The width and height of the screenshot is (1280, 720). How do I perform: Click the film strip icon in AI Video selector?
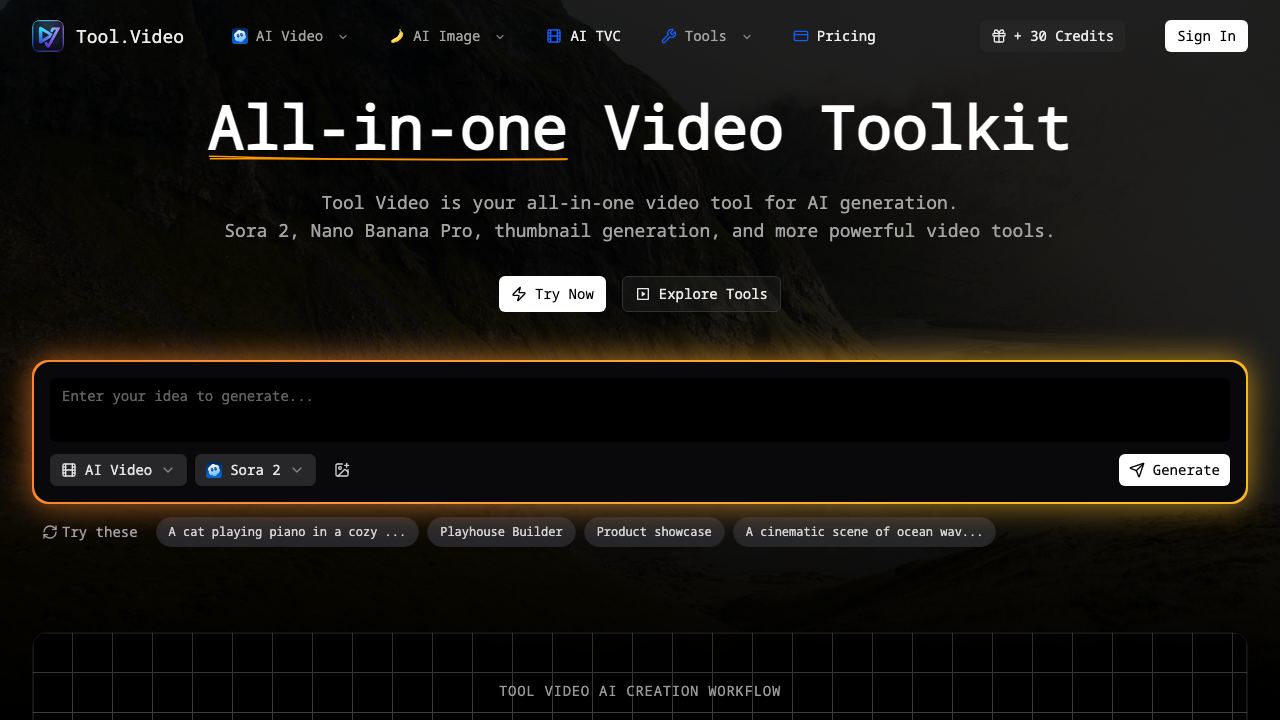point(69,470)
